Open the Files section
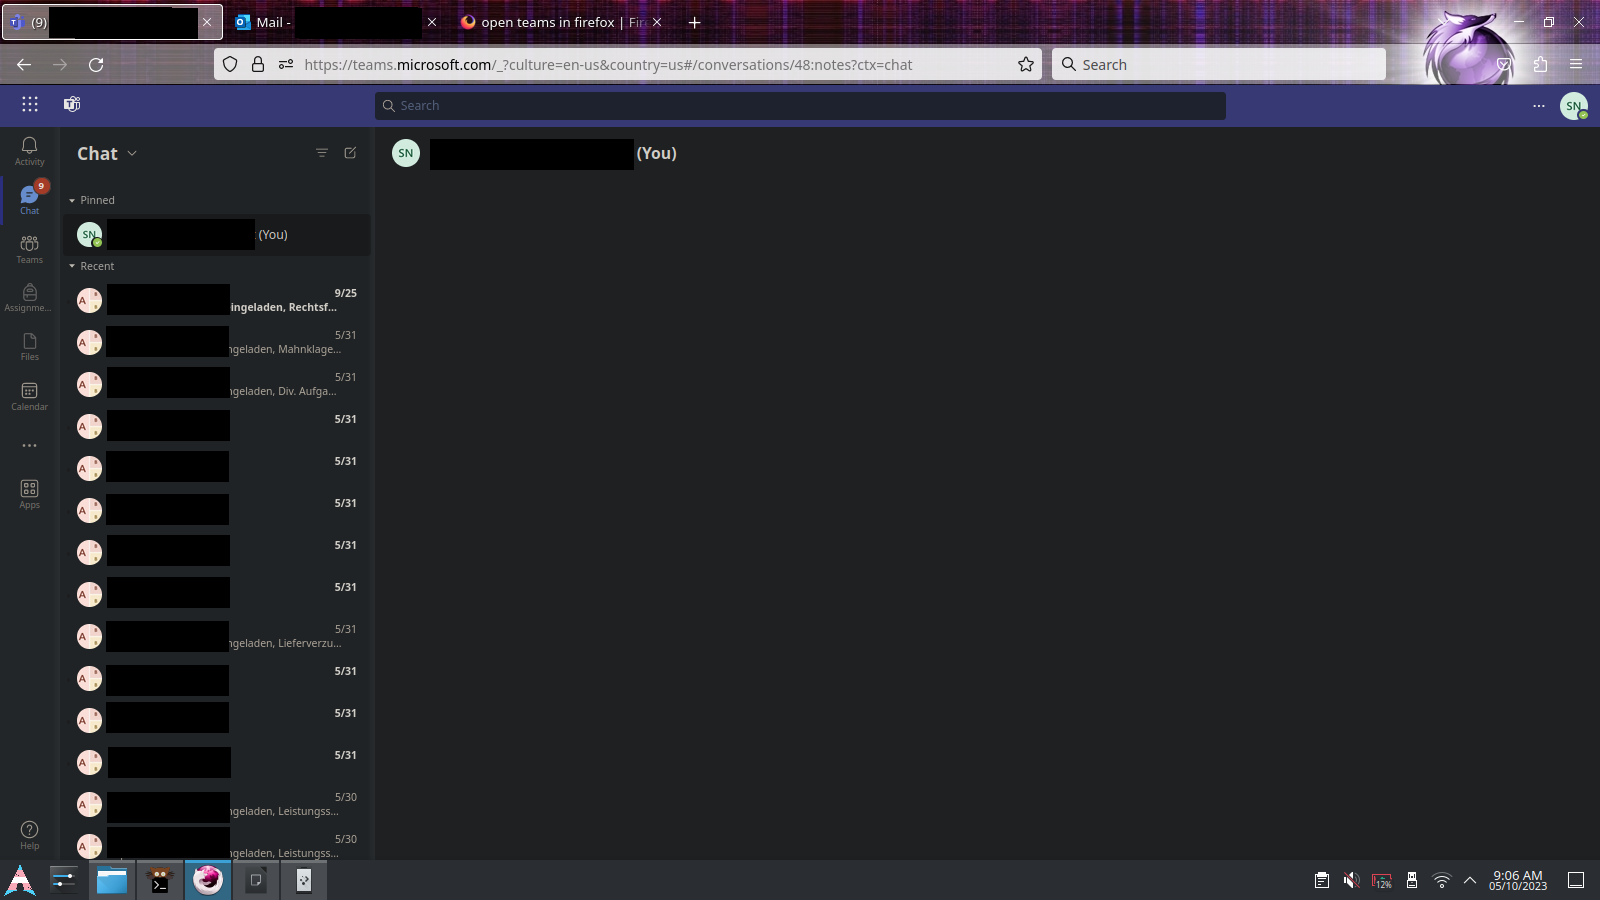The height and width of the screenshot is (900, 1600). [29, 346]
